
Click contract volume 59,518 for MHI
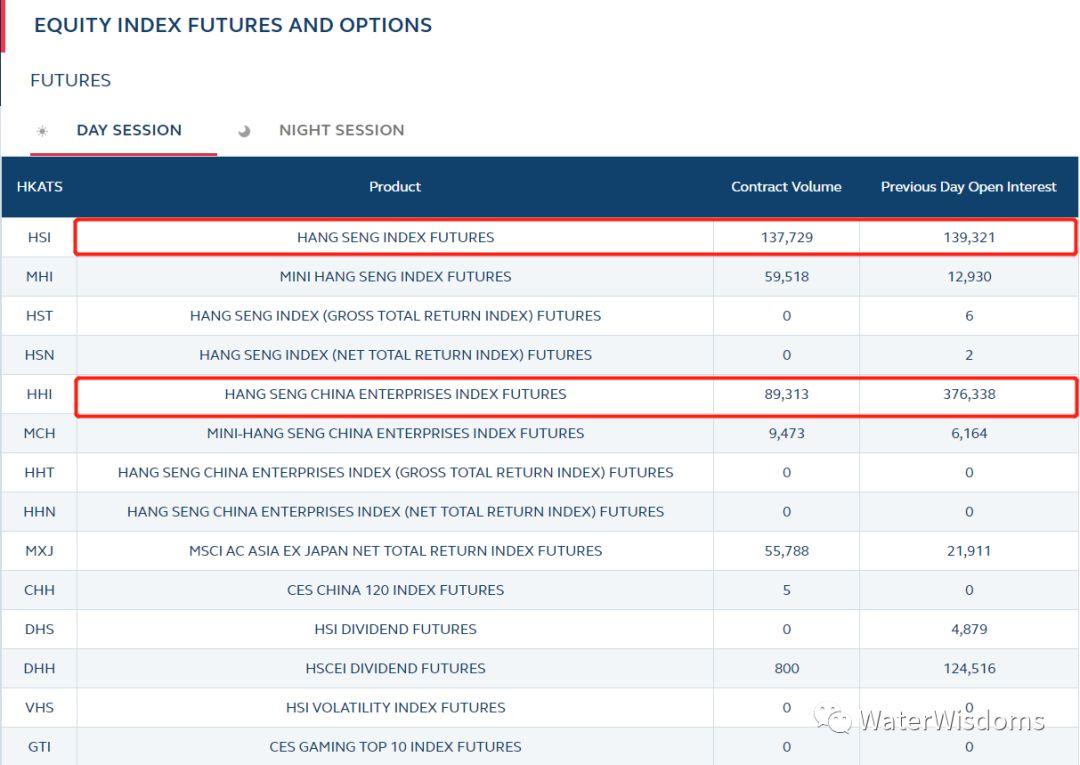787,277
